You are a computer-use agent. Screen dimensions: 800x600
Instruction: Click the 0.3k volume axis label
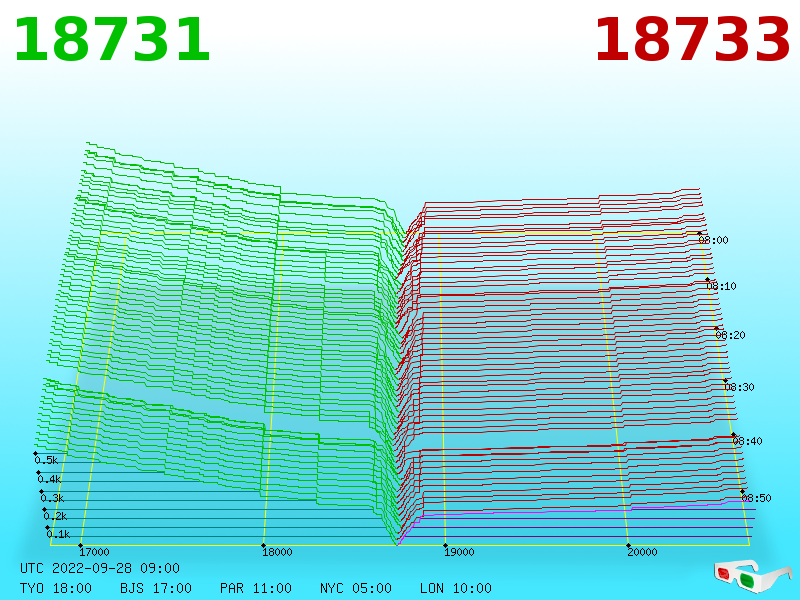click(x=52, y=498)
